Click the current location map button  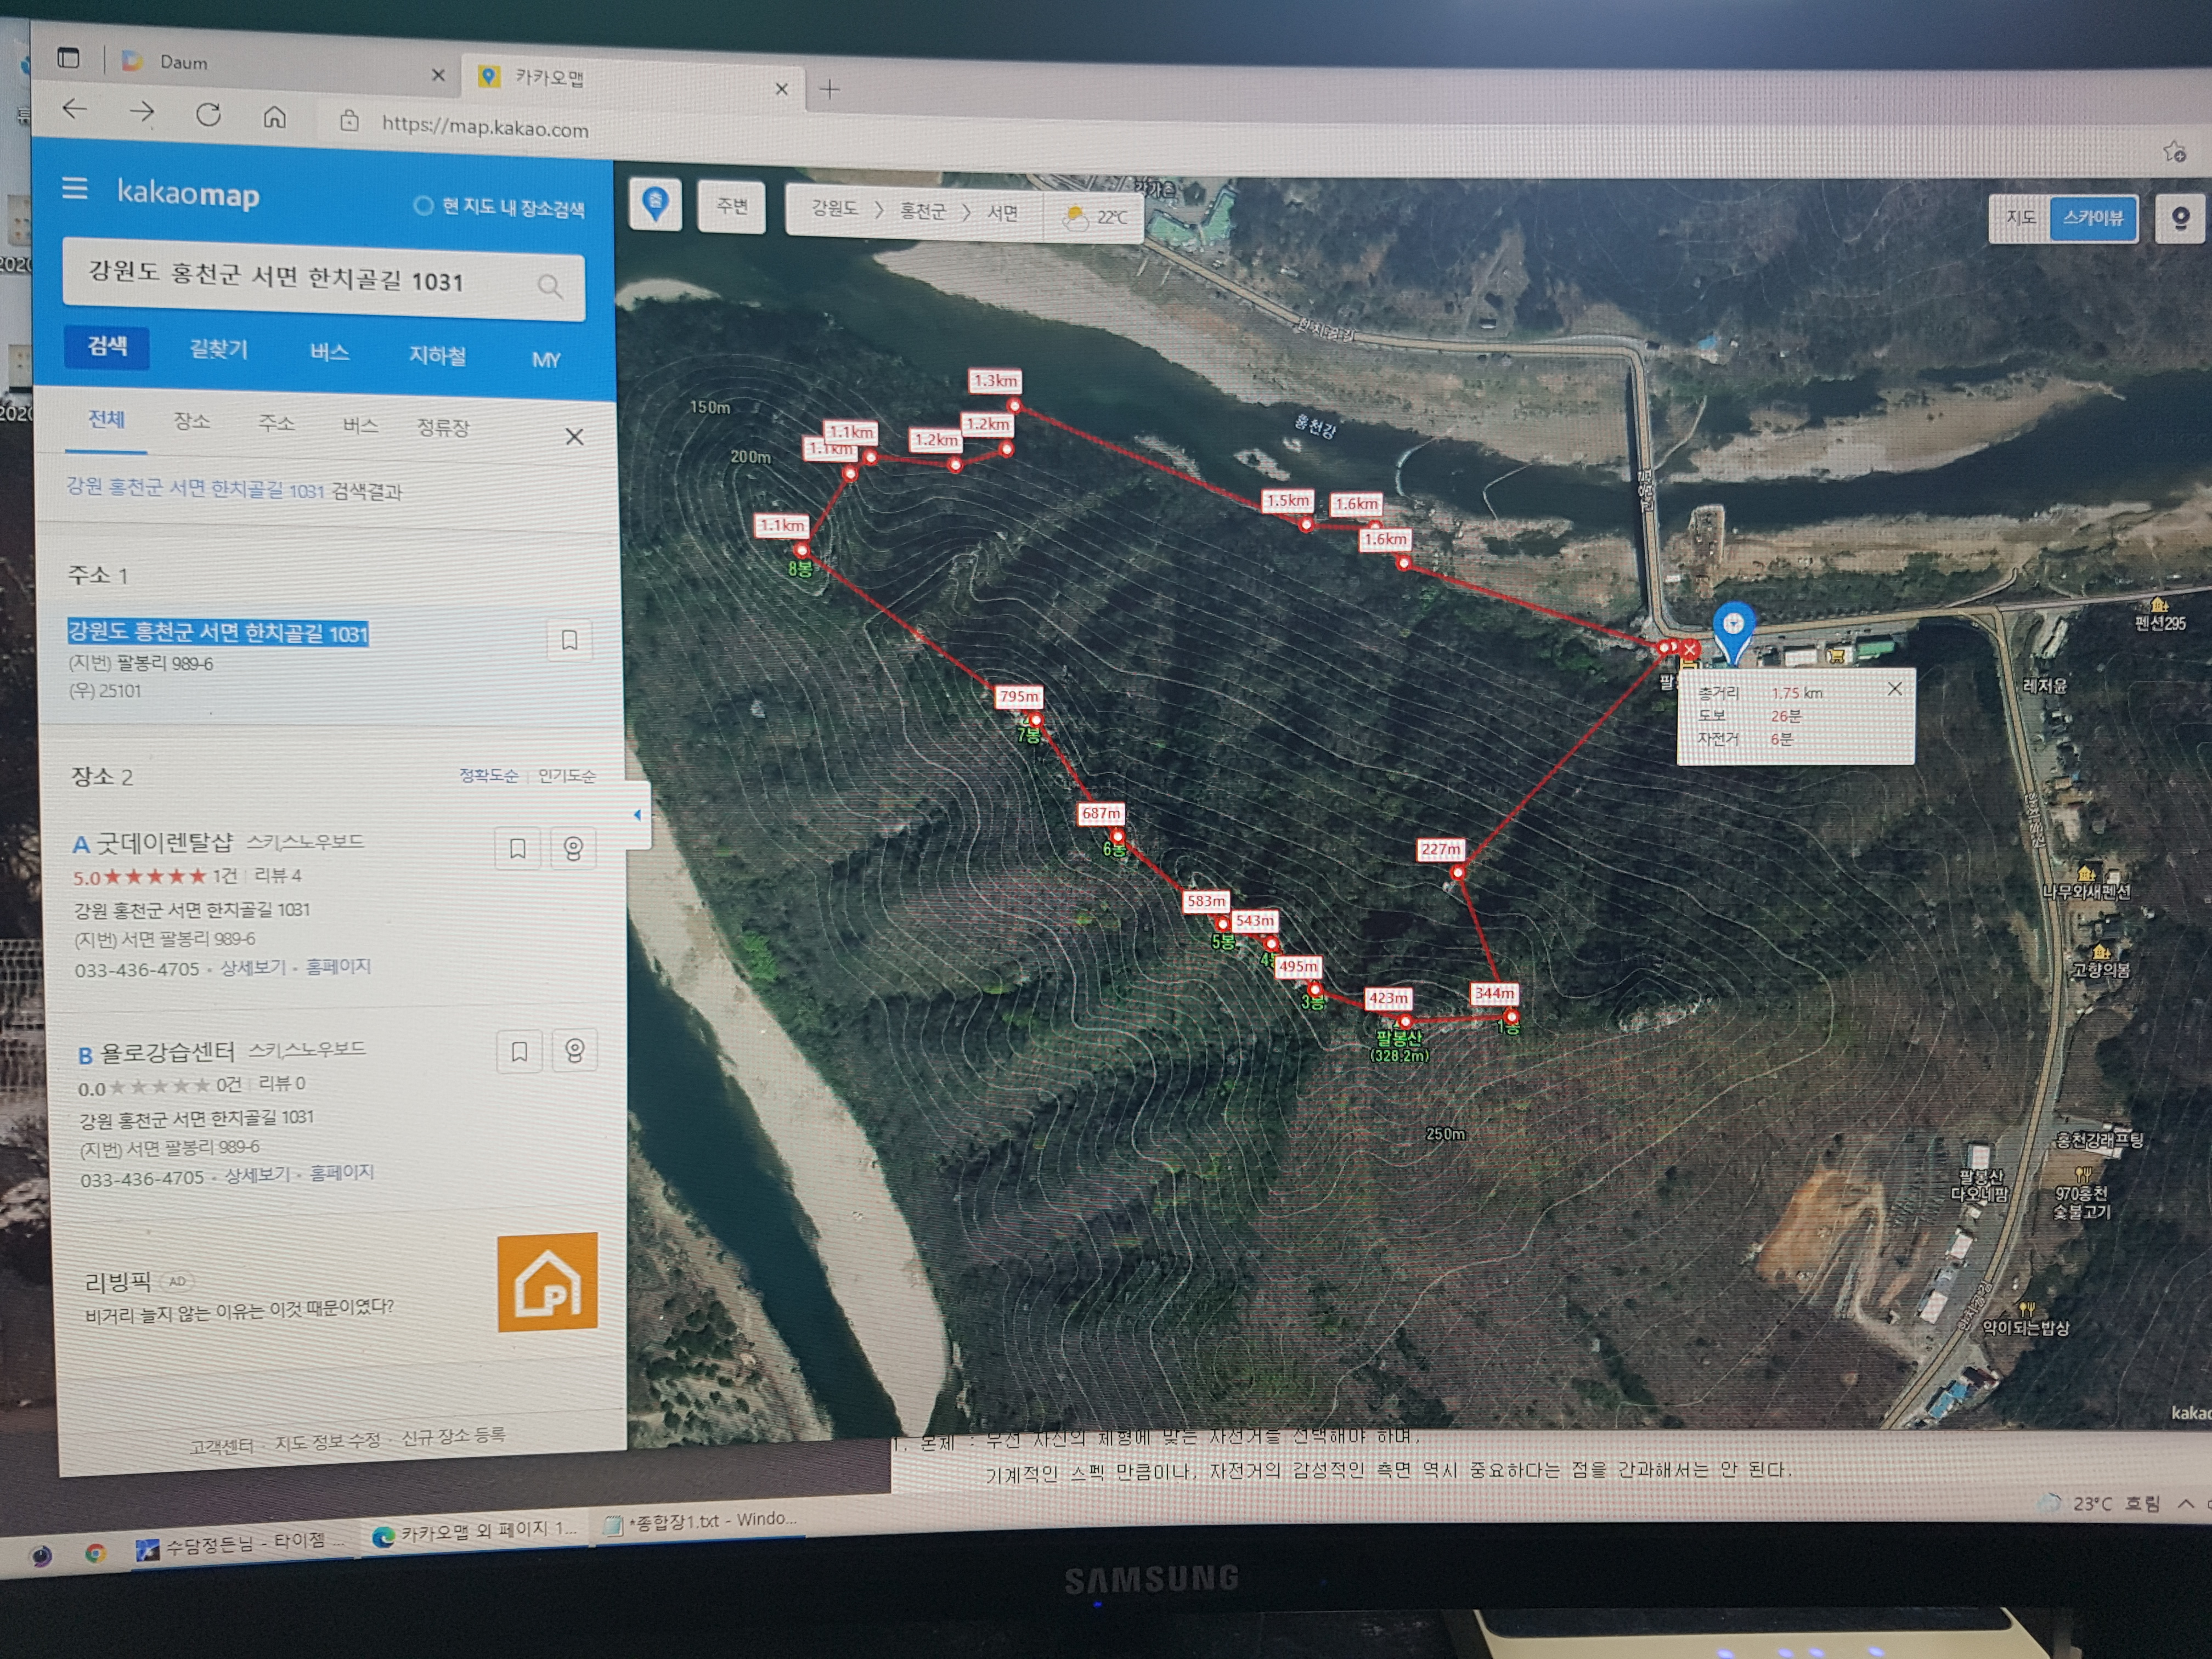click(x=655, y=204)
